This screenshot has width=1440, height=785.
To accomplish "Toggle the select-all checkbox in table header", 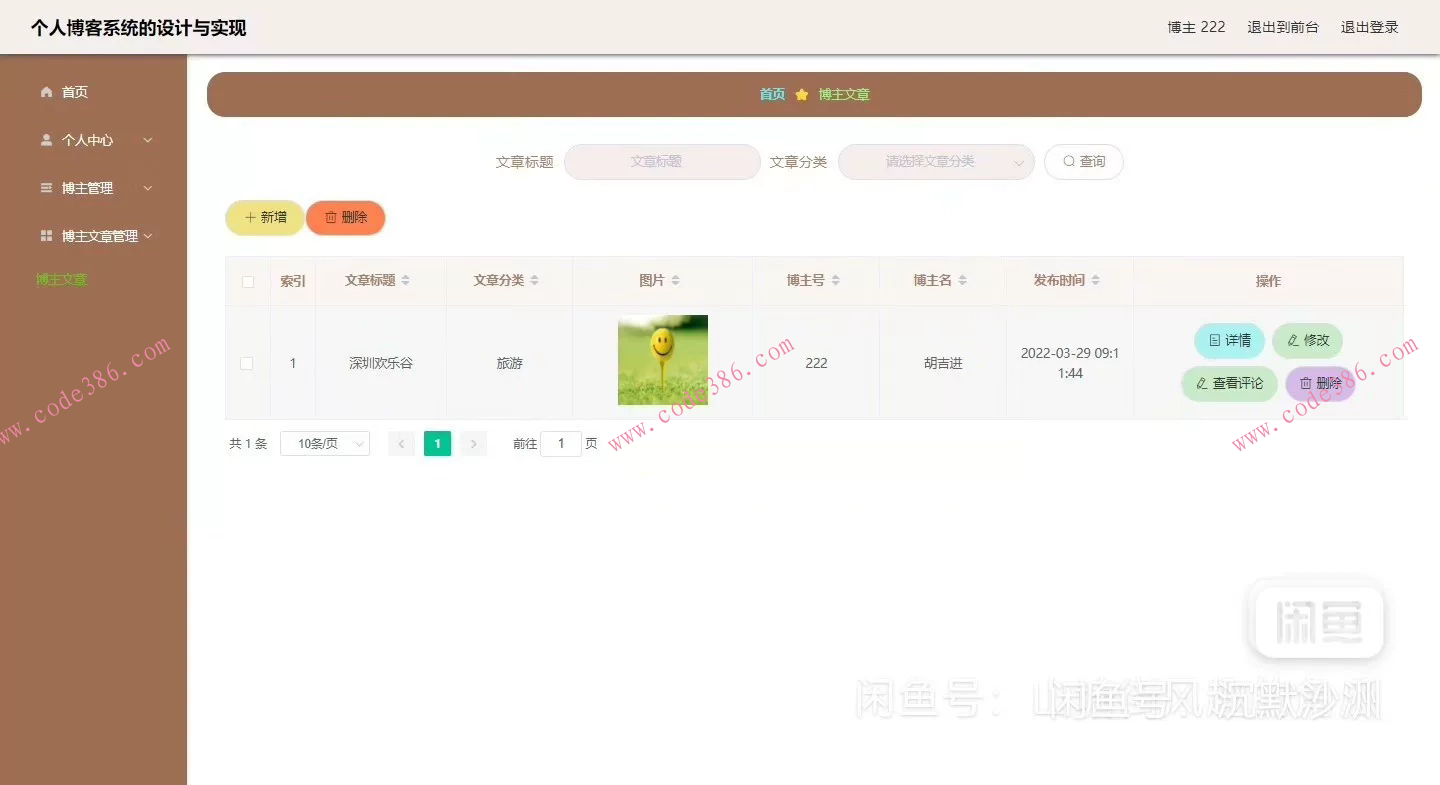I will pos(247,281).
